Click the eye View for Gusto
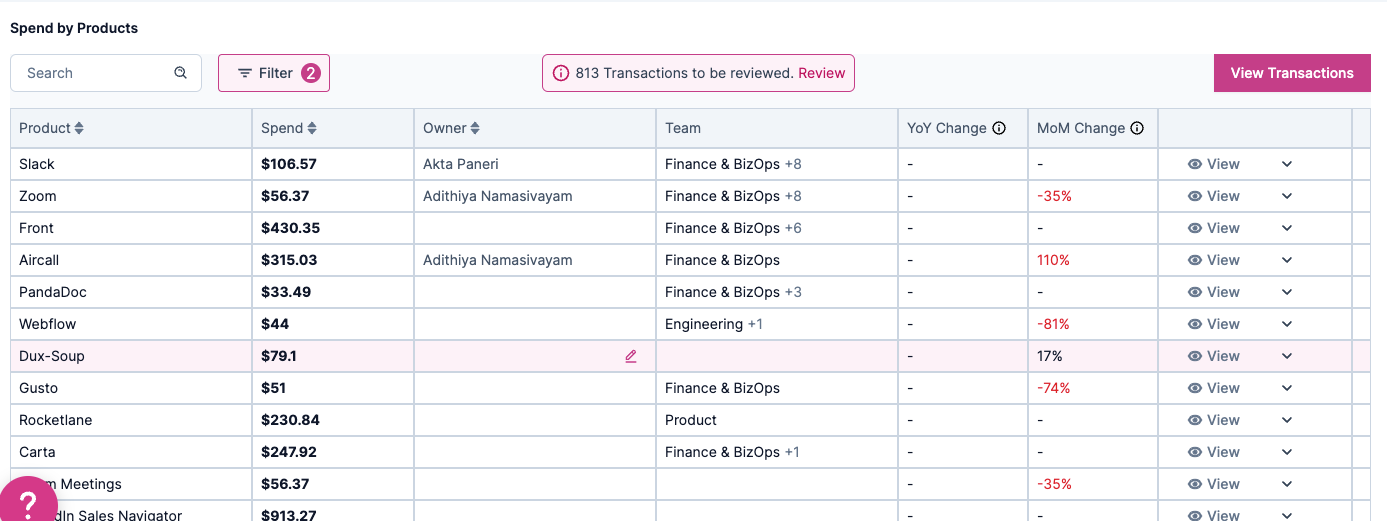Screen dimensions: 1387x521 click(1214, 388)
